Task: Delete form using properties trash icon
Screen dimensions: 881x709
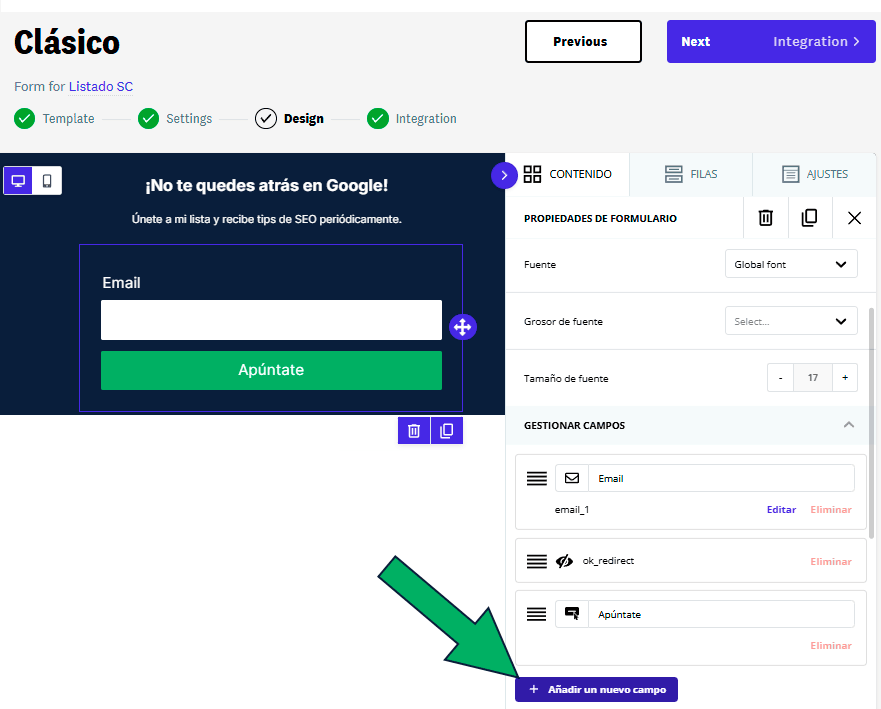Action: click(x=765, y=218)
